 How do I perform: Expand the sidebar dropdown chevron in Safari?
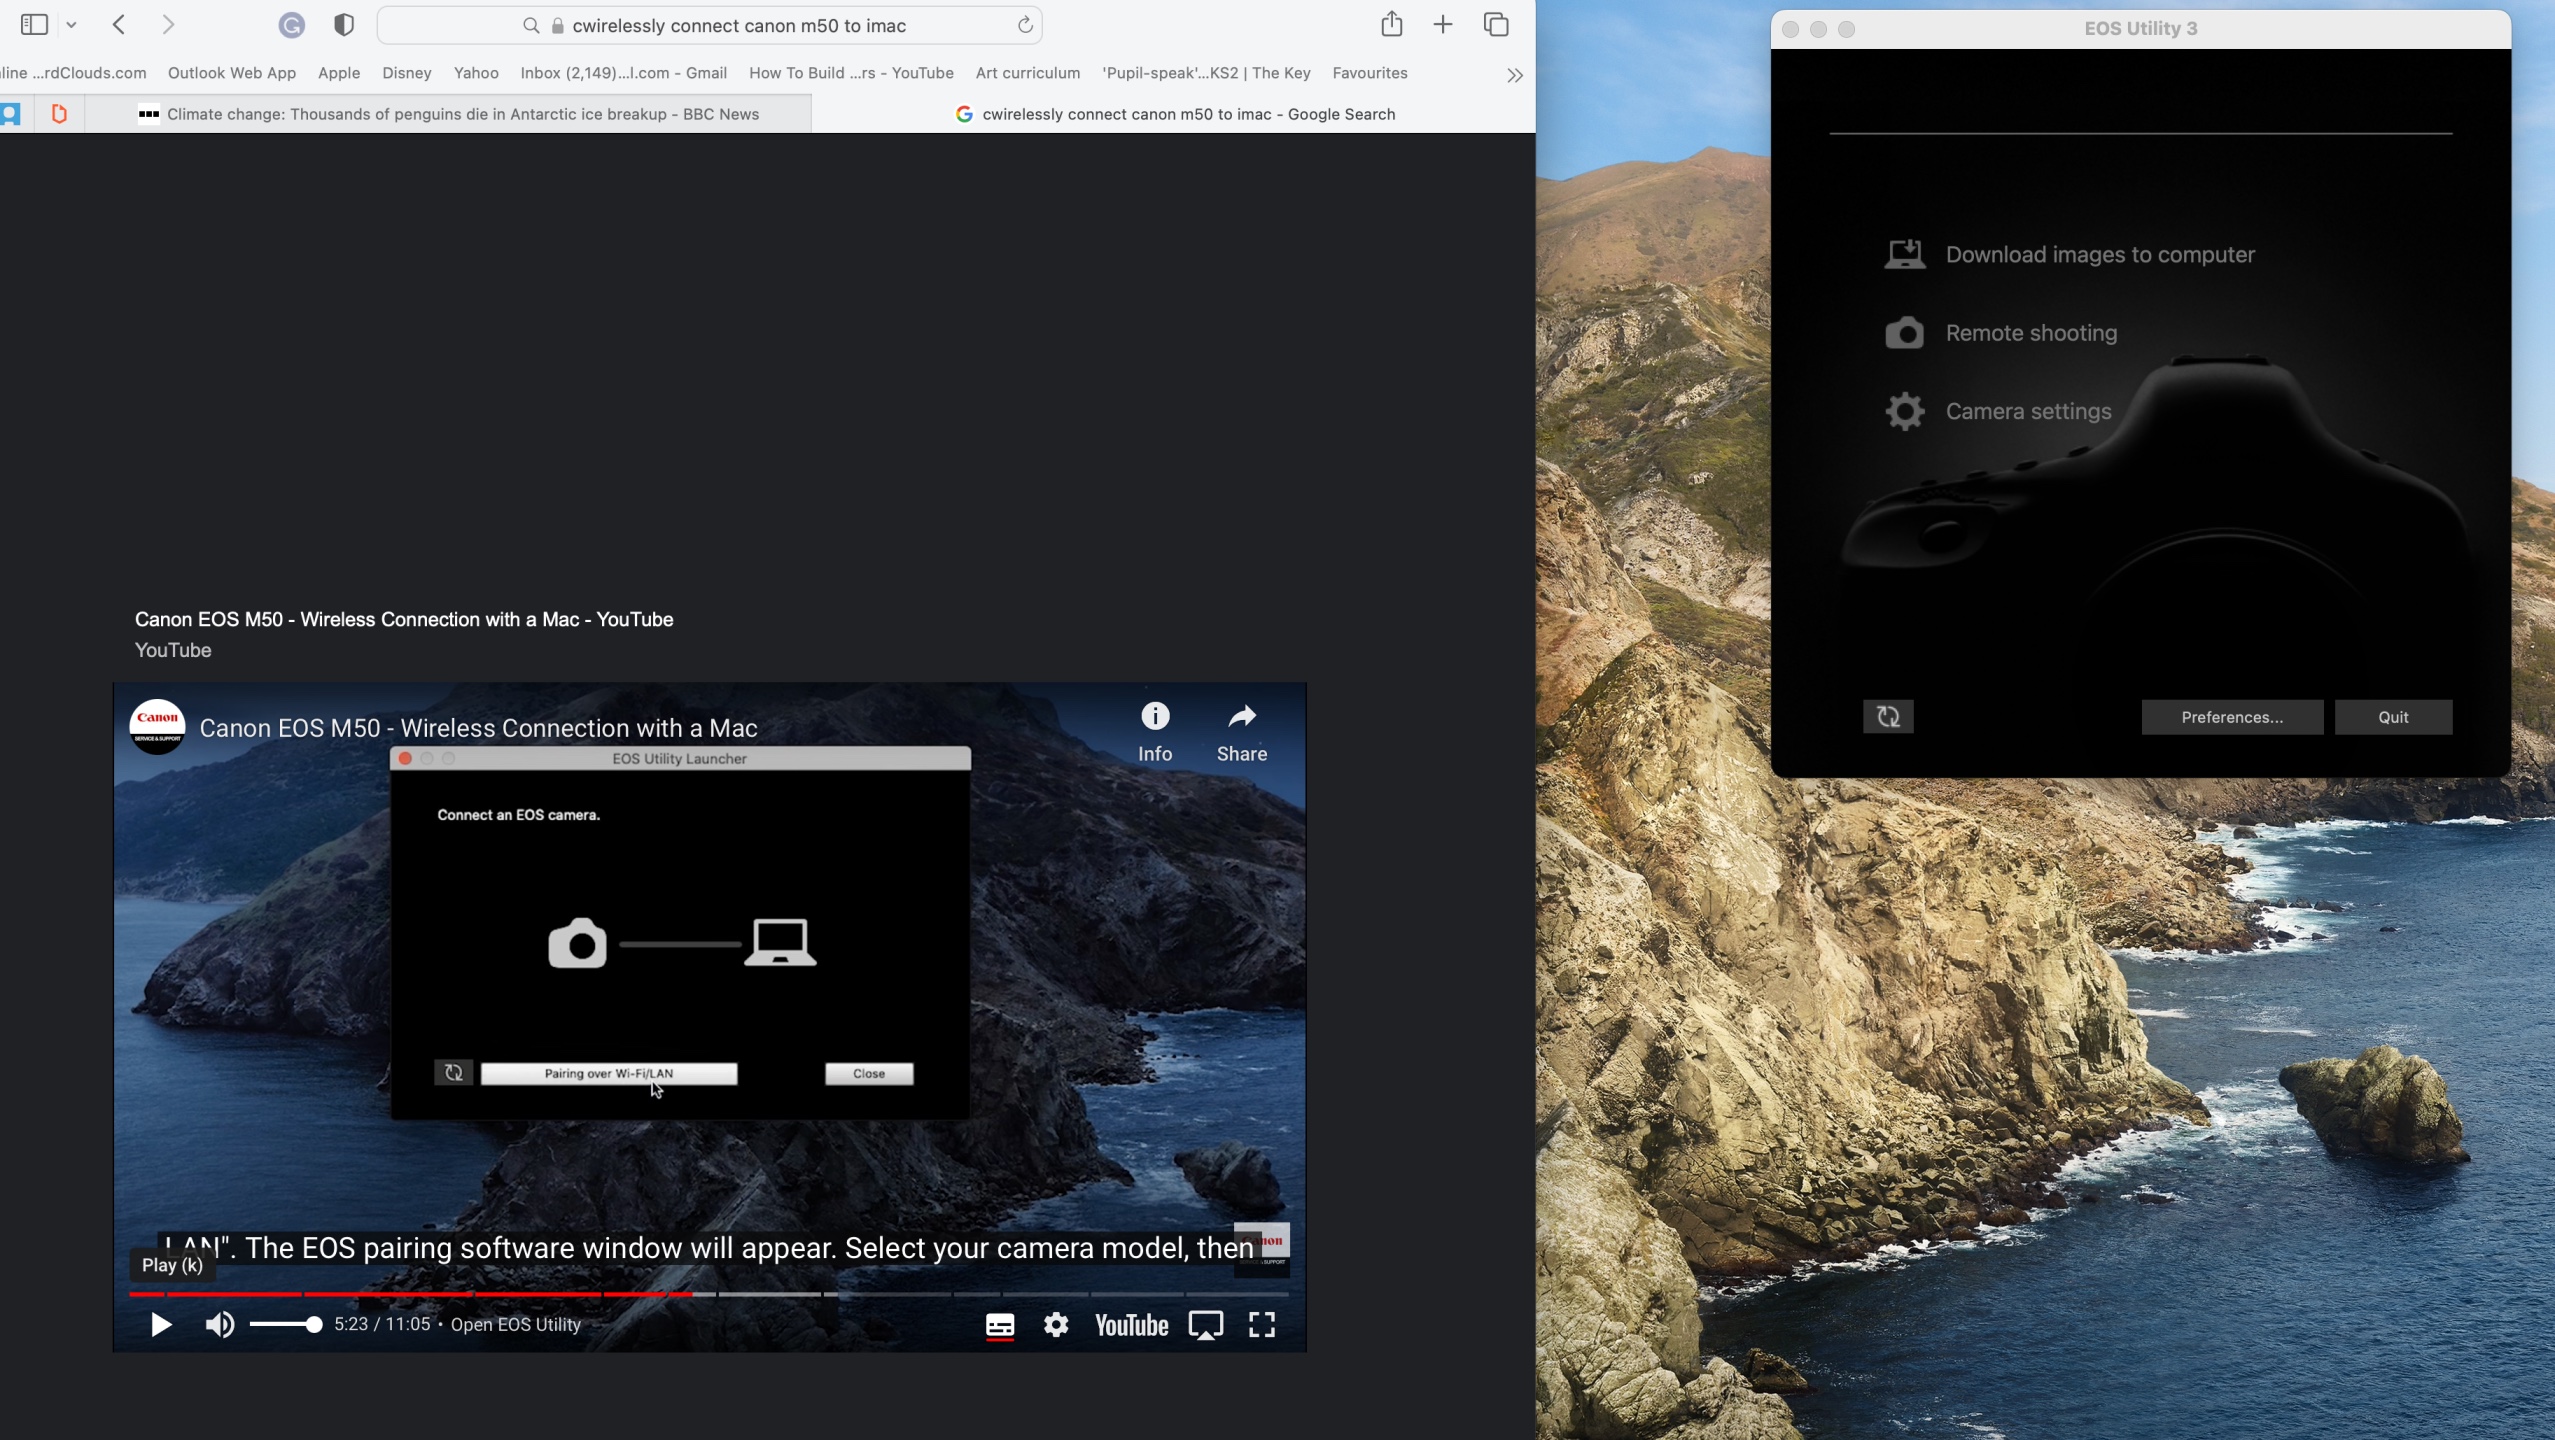pyautogui.click(x=72, y=25)
